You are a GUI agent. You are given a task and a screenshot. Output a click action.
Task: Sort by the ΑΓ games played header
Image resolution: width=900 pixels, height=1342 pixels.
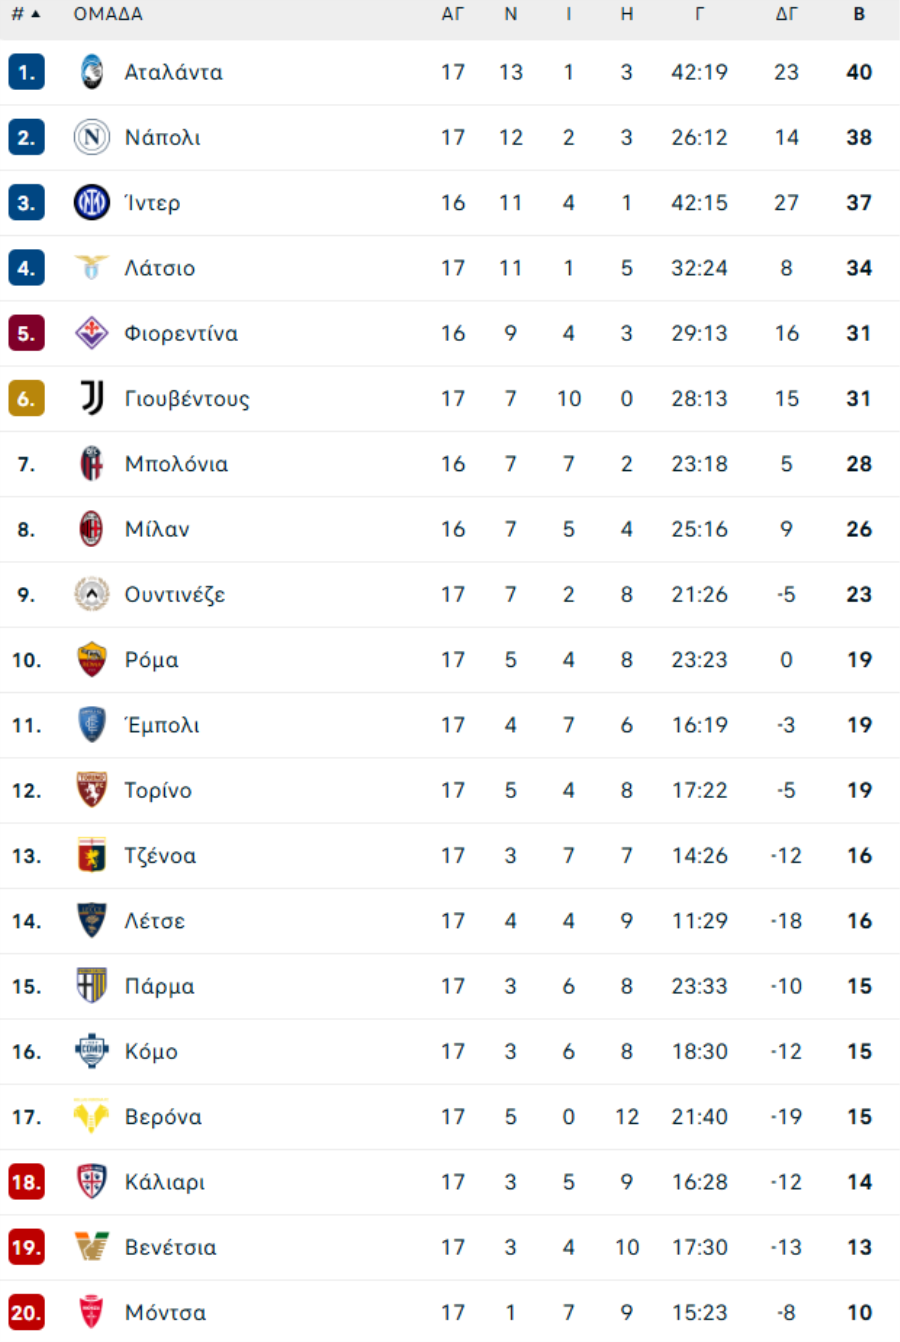click(x=453, y=14)
